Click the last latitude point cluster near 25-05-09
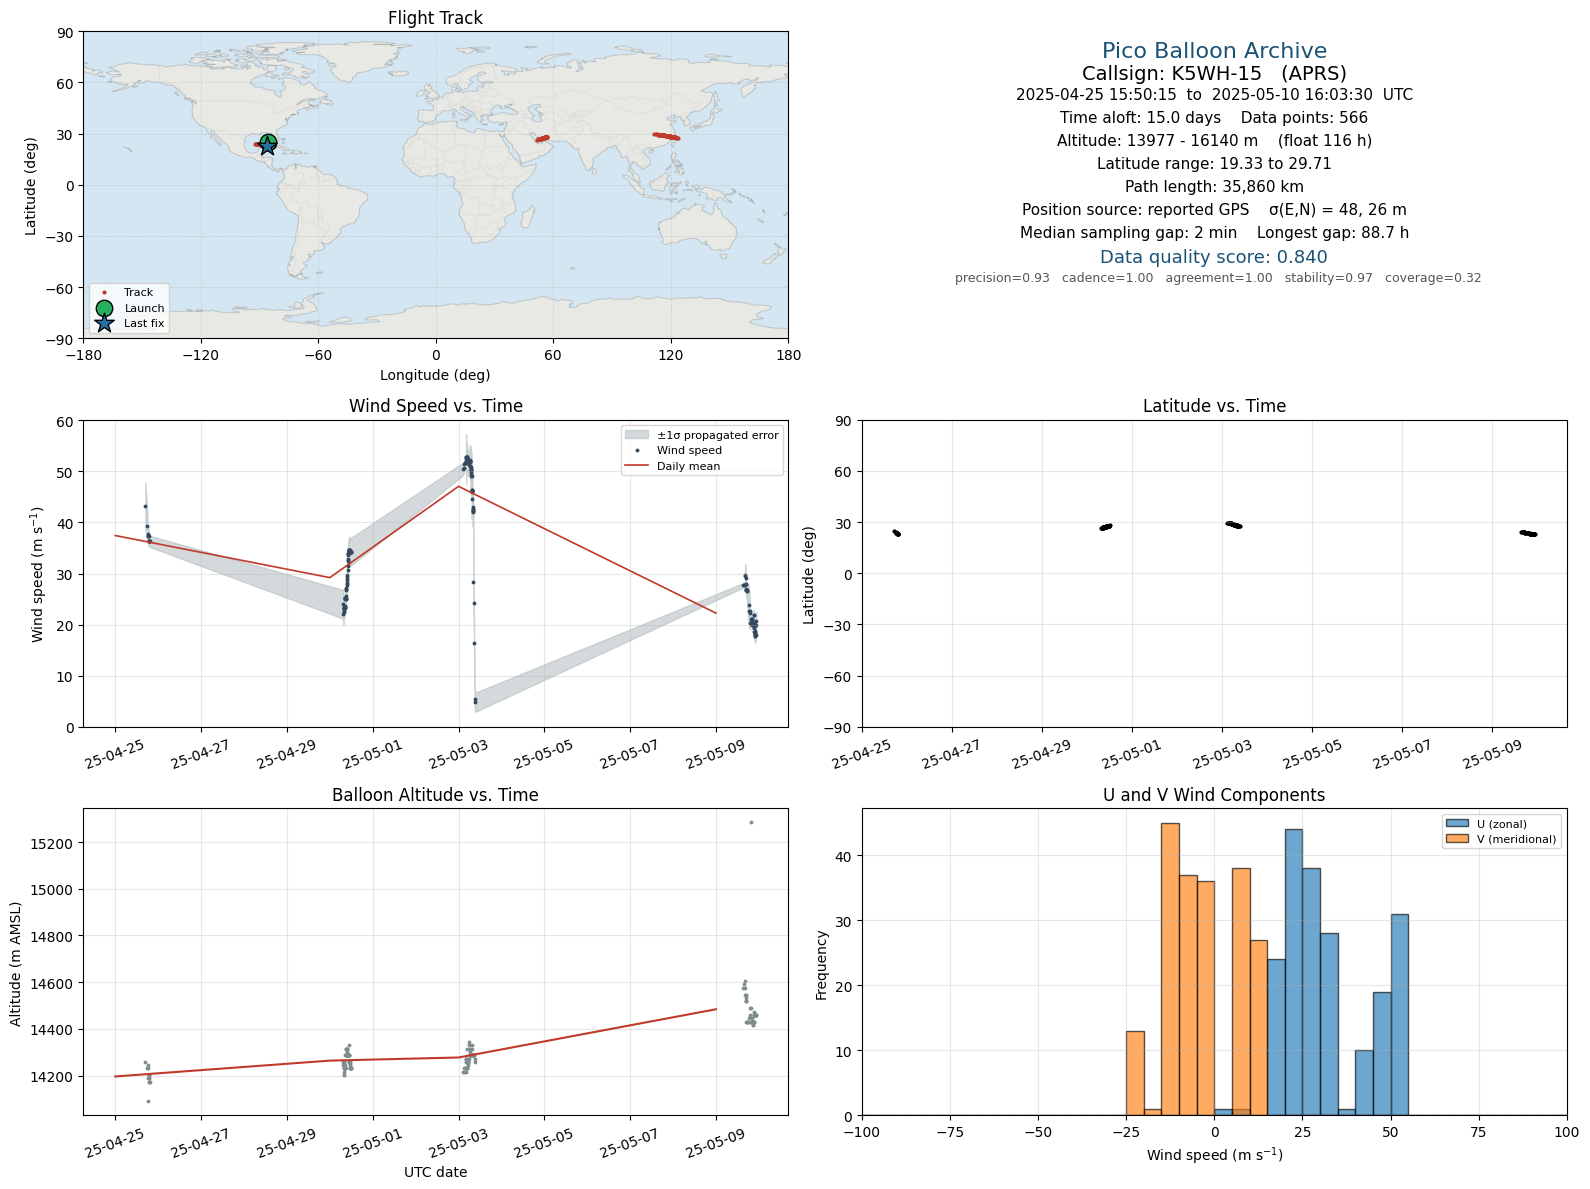The height and width of the screenshot is (1189, 1590). (x=1529, y=533)
